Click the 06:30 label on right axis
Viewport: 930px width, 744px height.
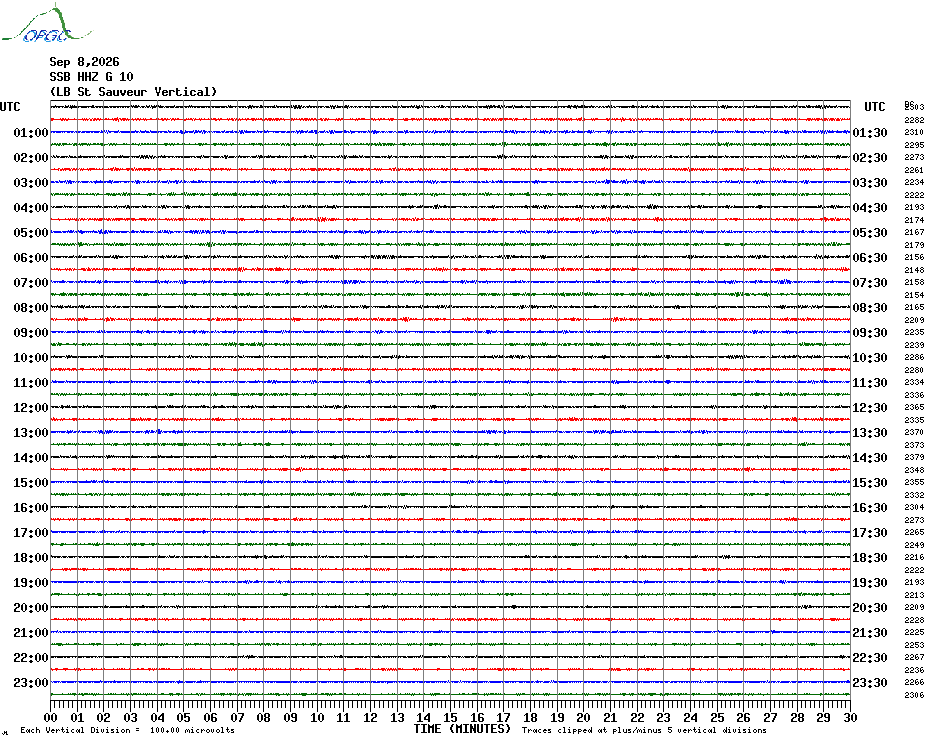click(x=870, y=258)
